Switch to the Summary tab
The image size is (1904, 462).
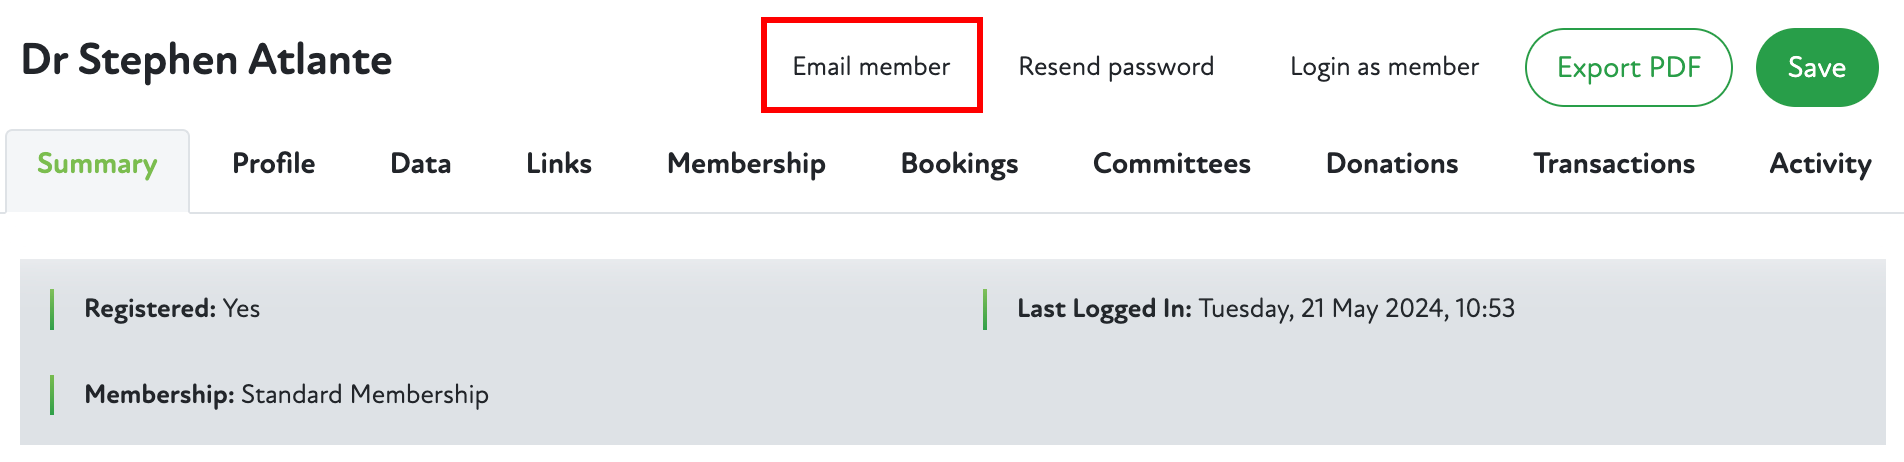[x=97, y=164]
